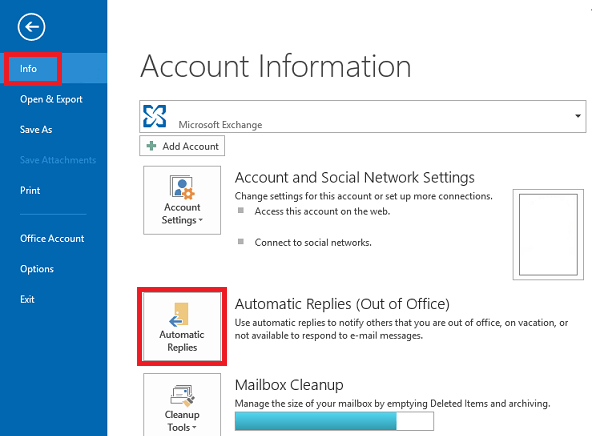Screen dimensions: 592x436
Task: Click Account and Social Network Settings heading
Action: [355, 177]
